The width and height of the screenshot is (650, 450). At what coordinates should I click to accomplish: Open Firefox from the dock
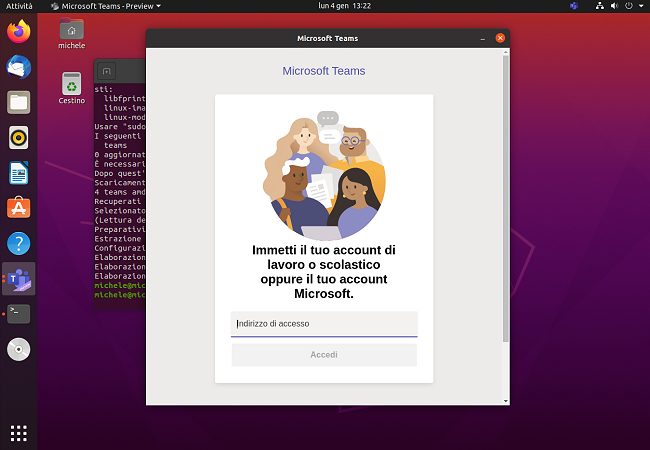[19, 32]
